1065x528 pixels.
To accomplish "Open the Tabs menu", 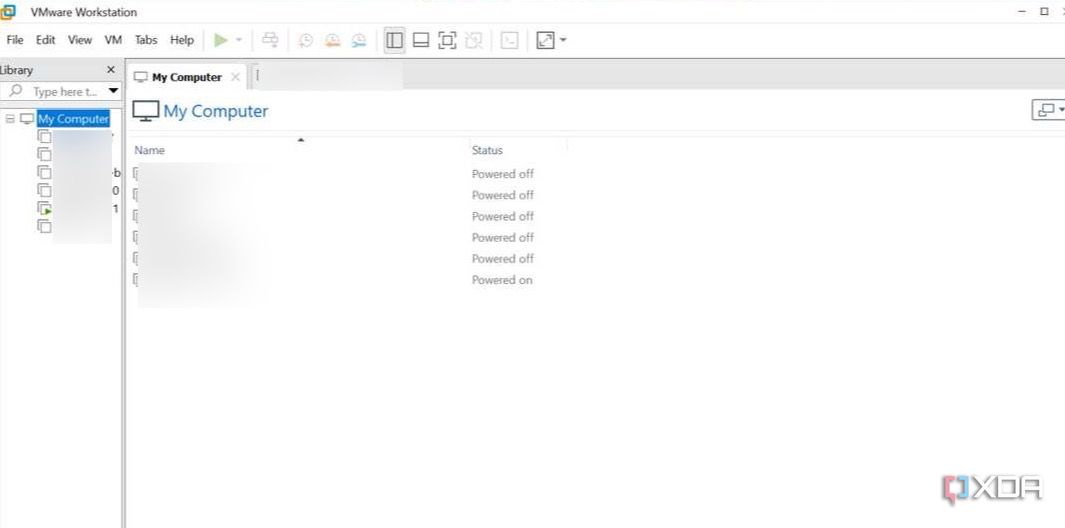I will pos(146,40).
